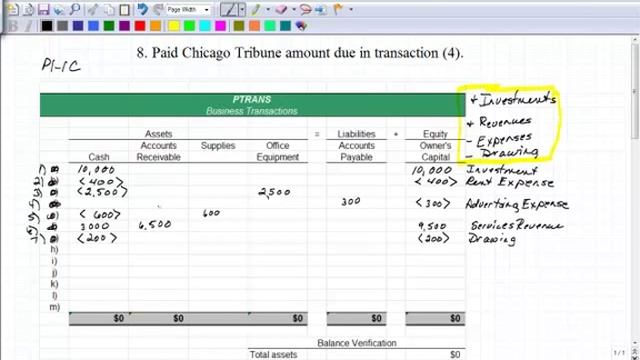
Task: Pick the olive color swatch
Action: coord(239,26)
